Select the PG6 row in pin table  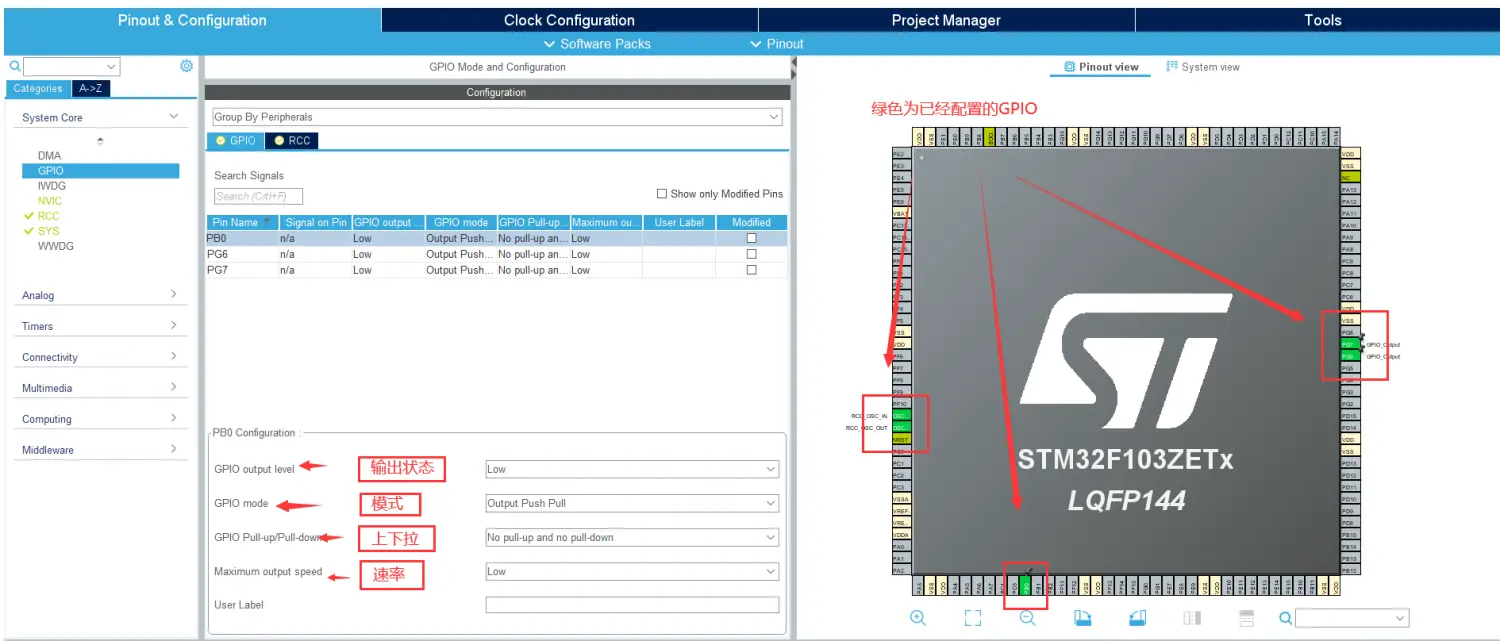[x=497, y=254]
